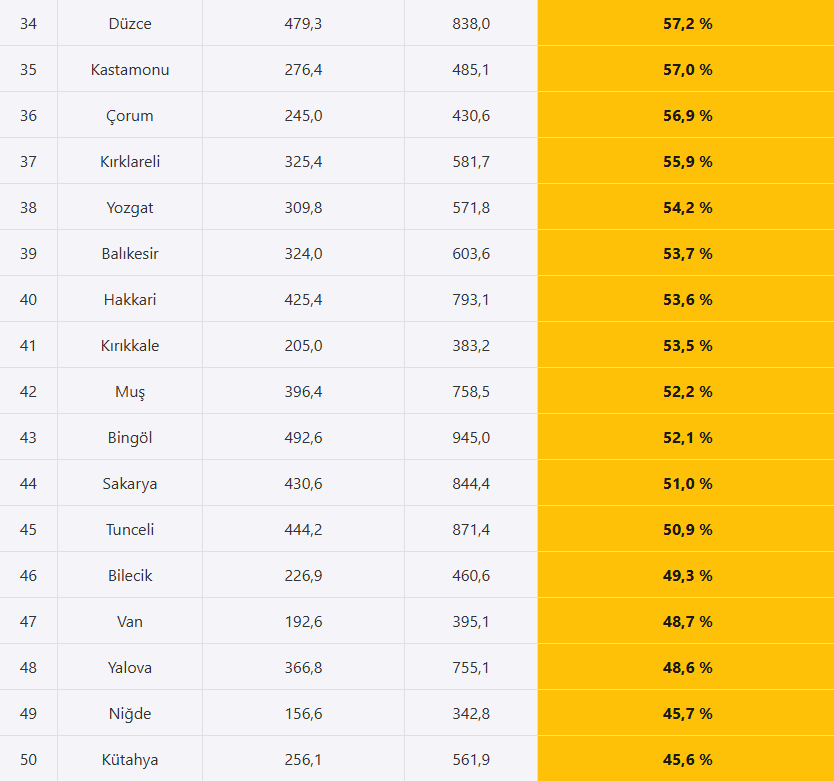Screen dimensions: 834x781
Task: Select the Kırklareli province cell
Action: (130, 162)
